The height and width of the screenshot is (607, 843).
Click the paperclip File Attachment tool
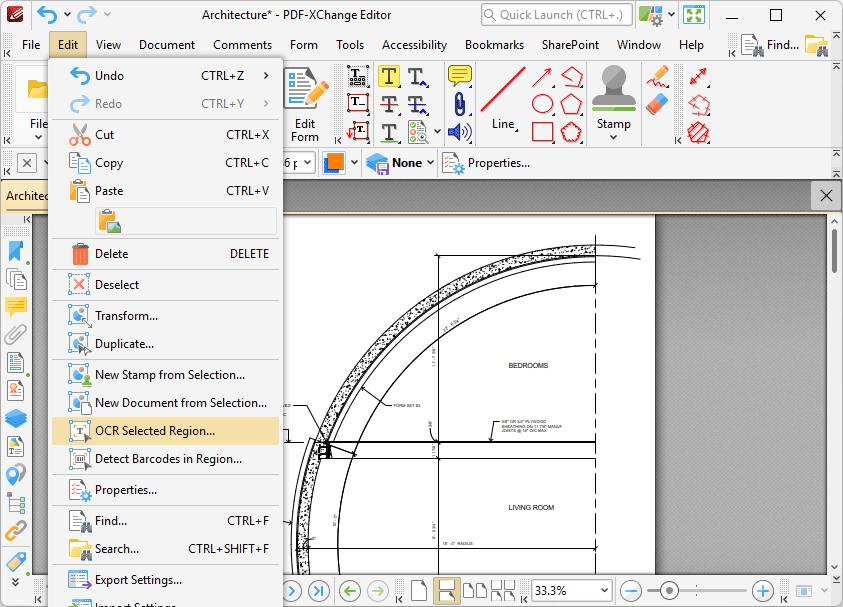click(459, 104)
